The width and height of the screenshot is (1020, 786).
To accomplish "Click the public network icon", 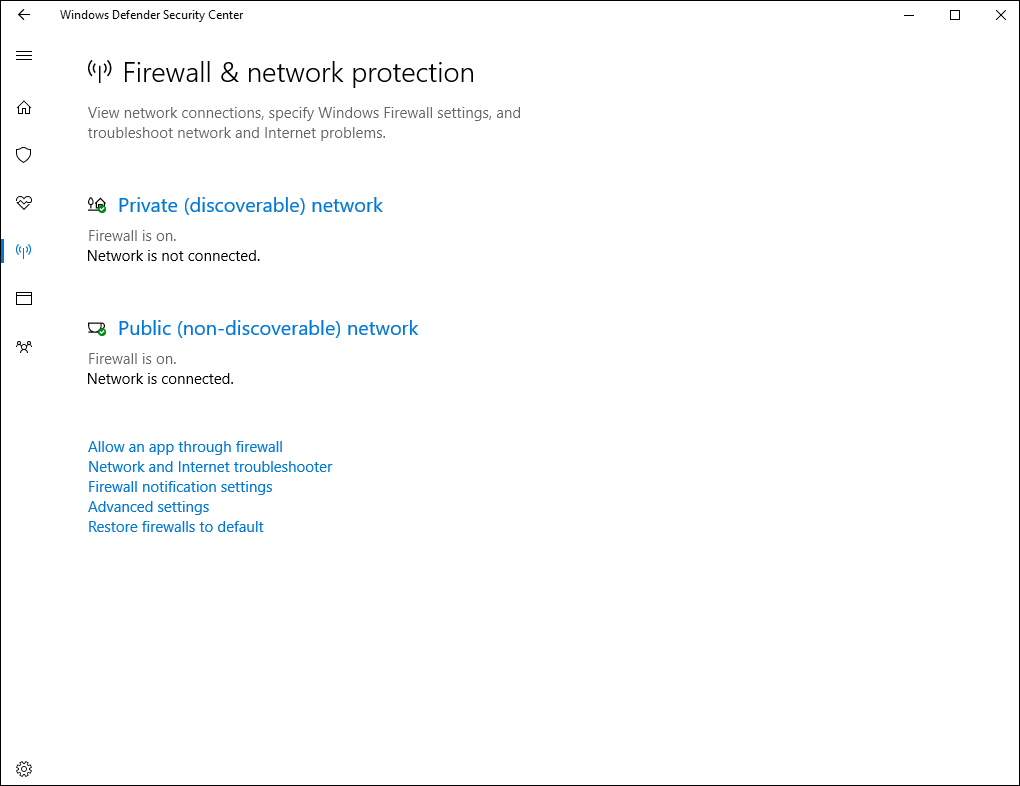I will click(x=97, y=327).
